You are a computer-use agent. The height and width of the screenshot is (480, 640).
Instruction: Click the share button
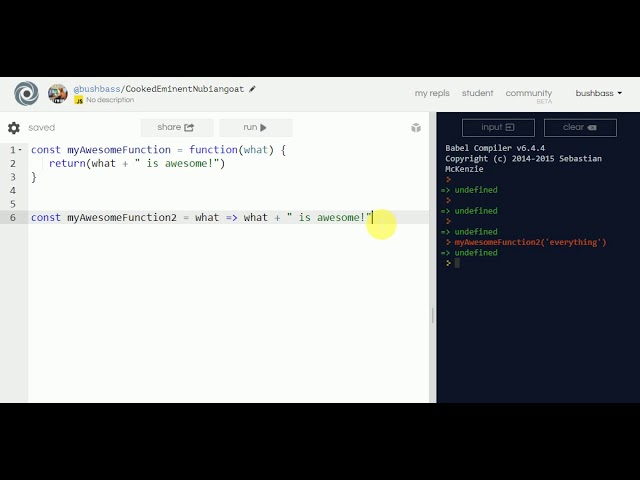pyautogui.click(x=177, y=127)
